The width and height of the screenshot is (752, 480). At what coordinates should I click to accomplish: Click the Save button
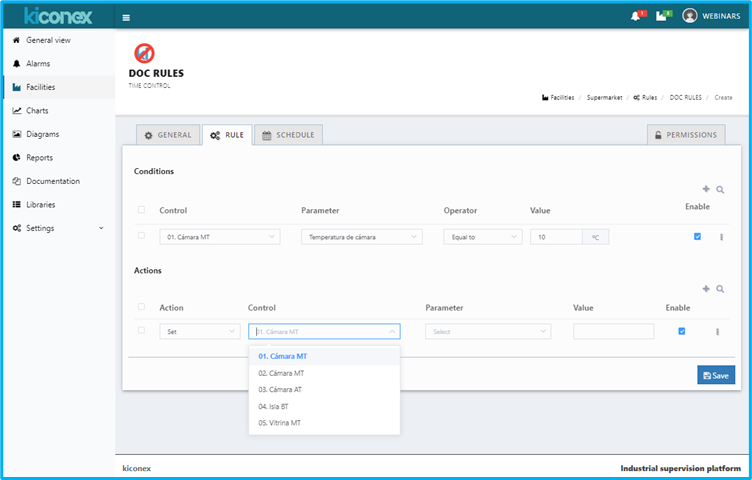[715, 375]
